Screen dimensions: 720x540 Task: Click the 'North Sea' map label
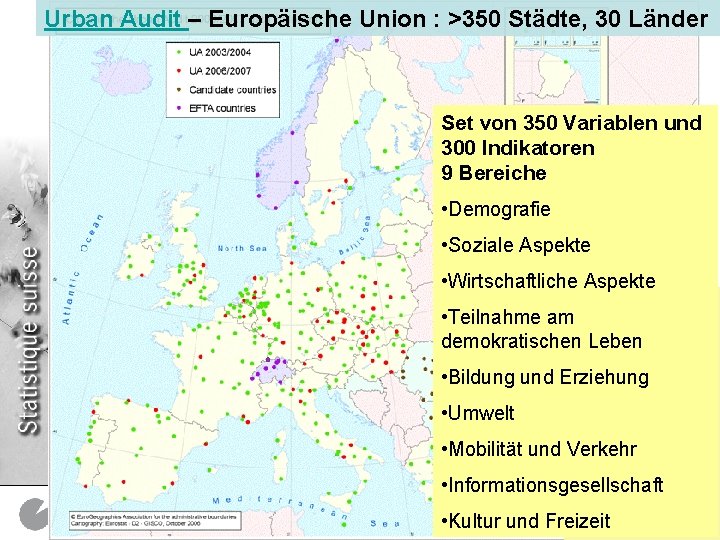[242, 248]
